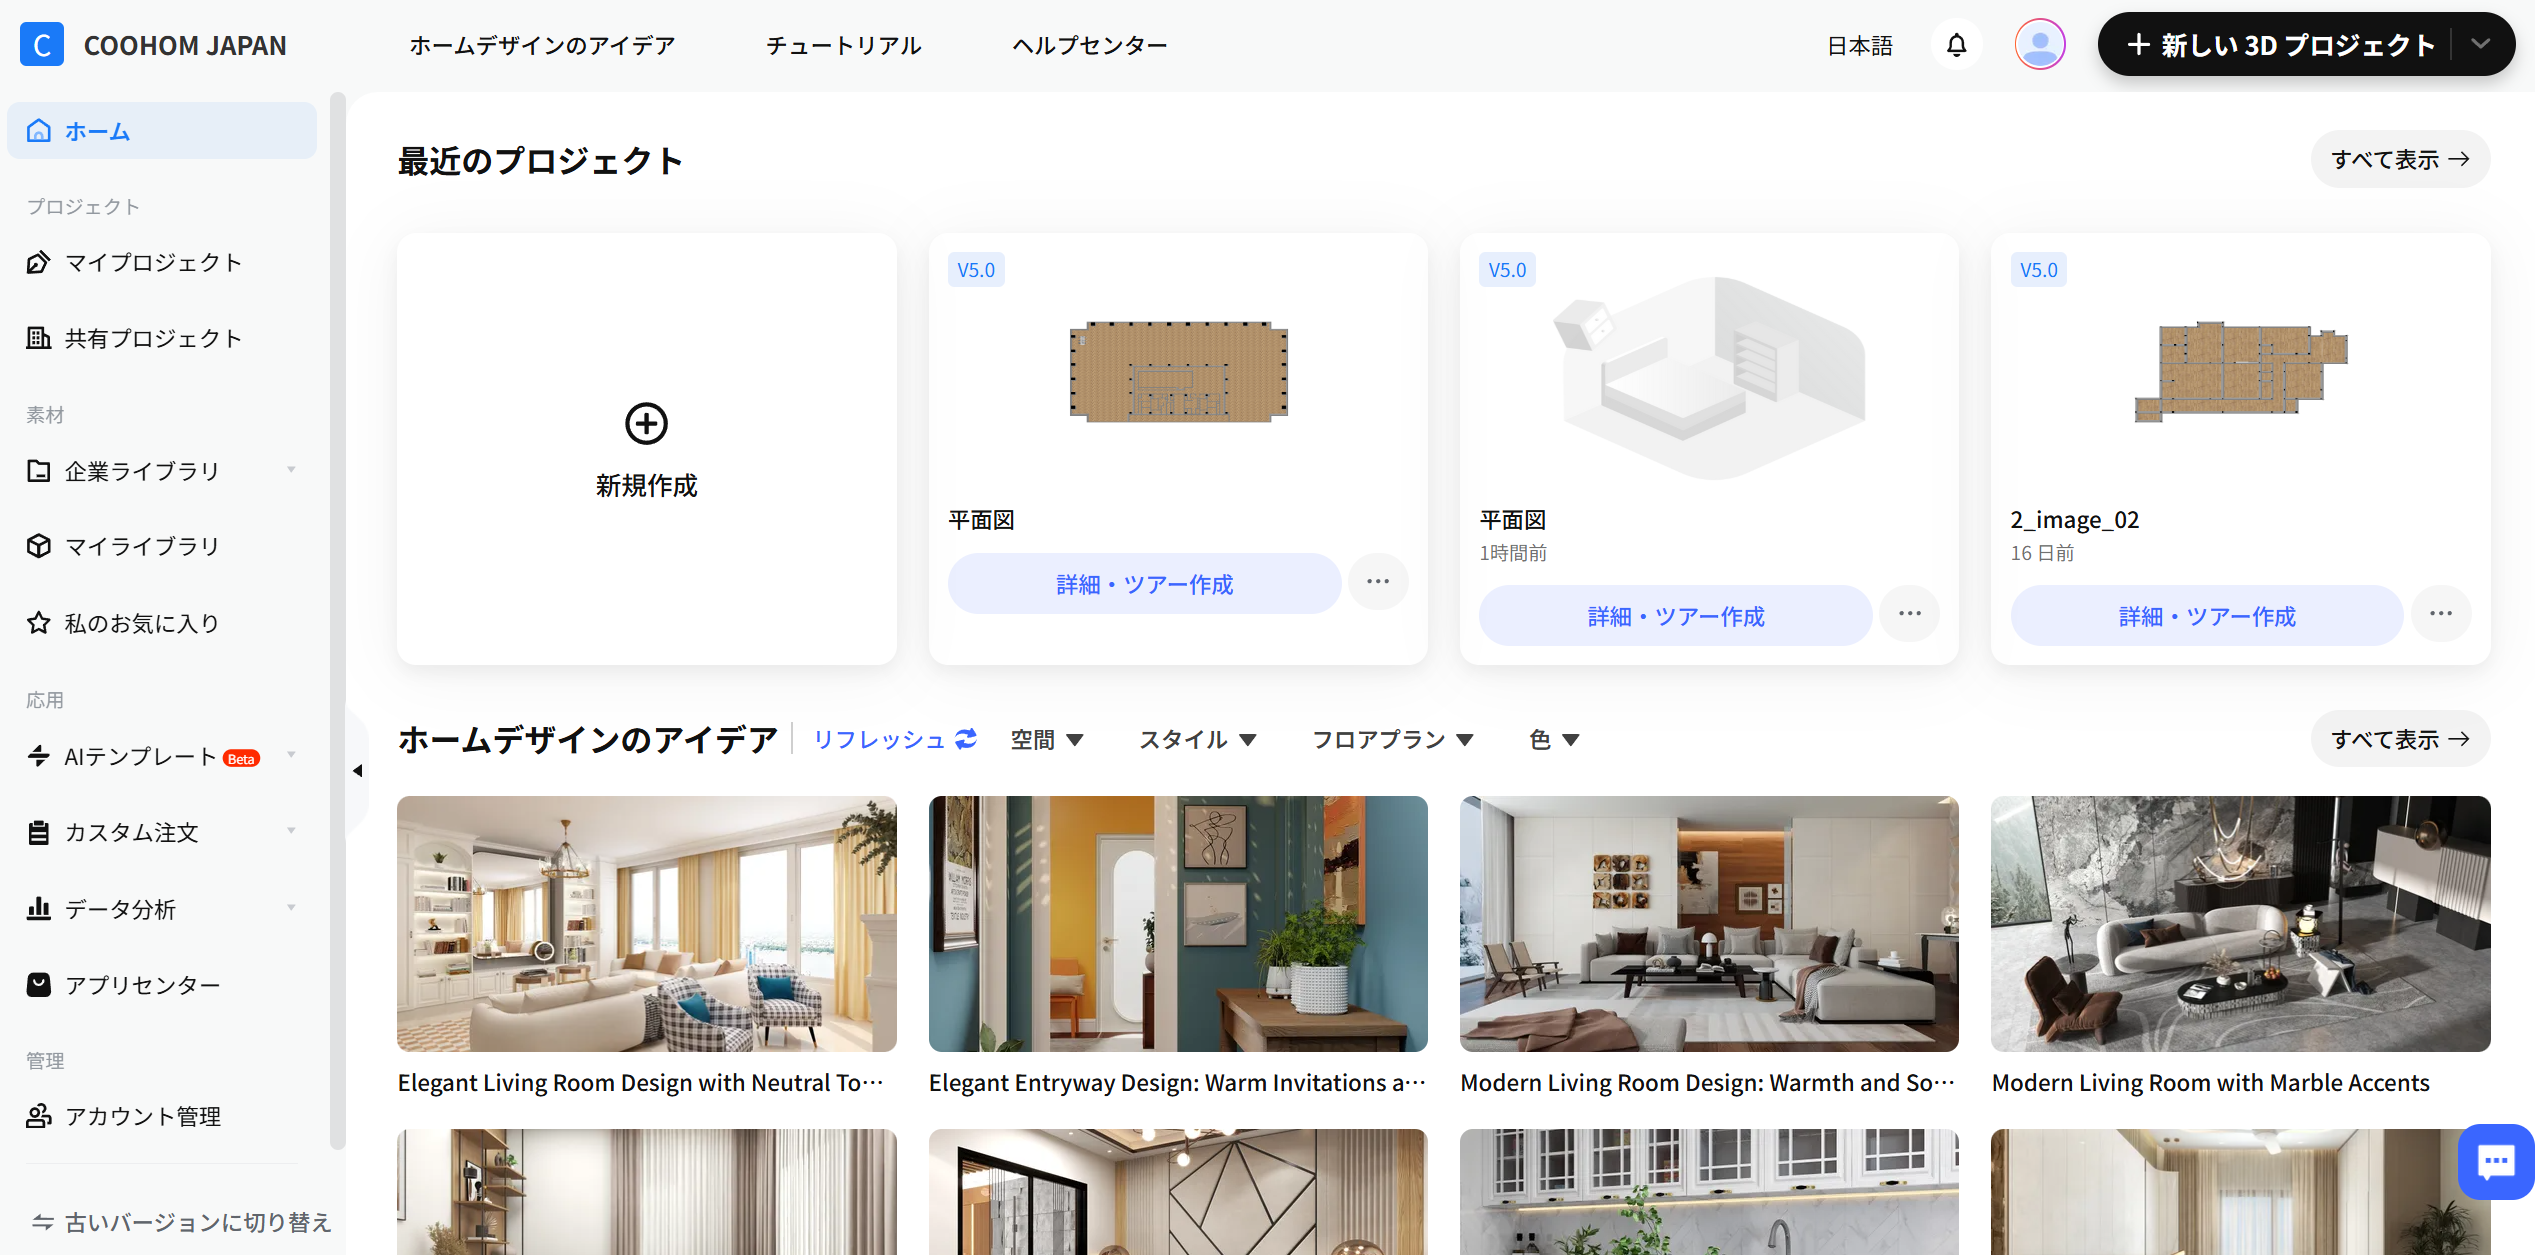
Task: Expand the カスタム注文 submenu arrow
Action: click(x=291, y=831)
